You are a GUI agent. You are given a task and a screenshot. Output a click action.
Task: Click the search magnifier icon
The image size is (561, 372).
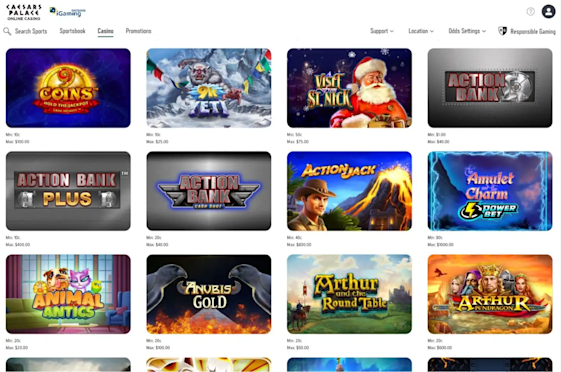(7, 31)
